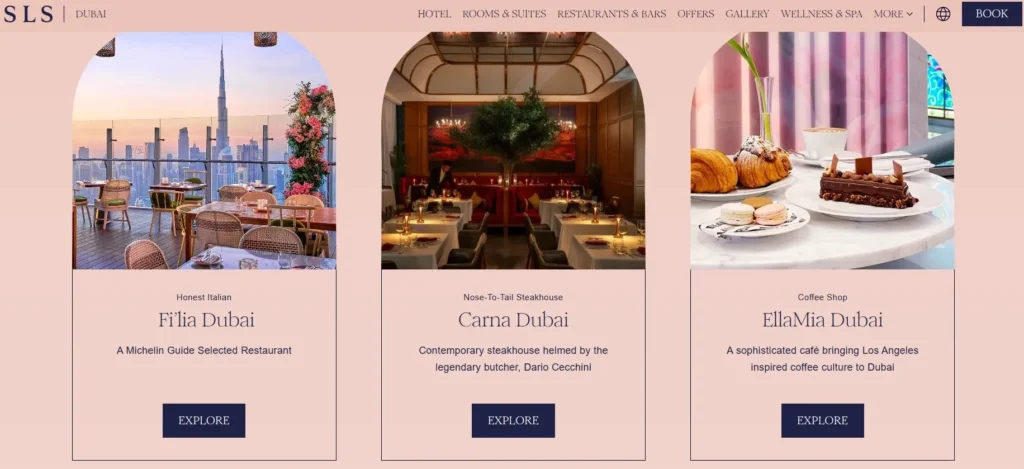This screenshot has width=1024, height=469.
Task: Explore Fi'lia Dubai restaurant
Action: [204, 421]
